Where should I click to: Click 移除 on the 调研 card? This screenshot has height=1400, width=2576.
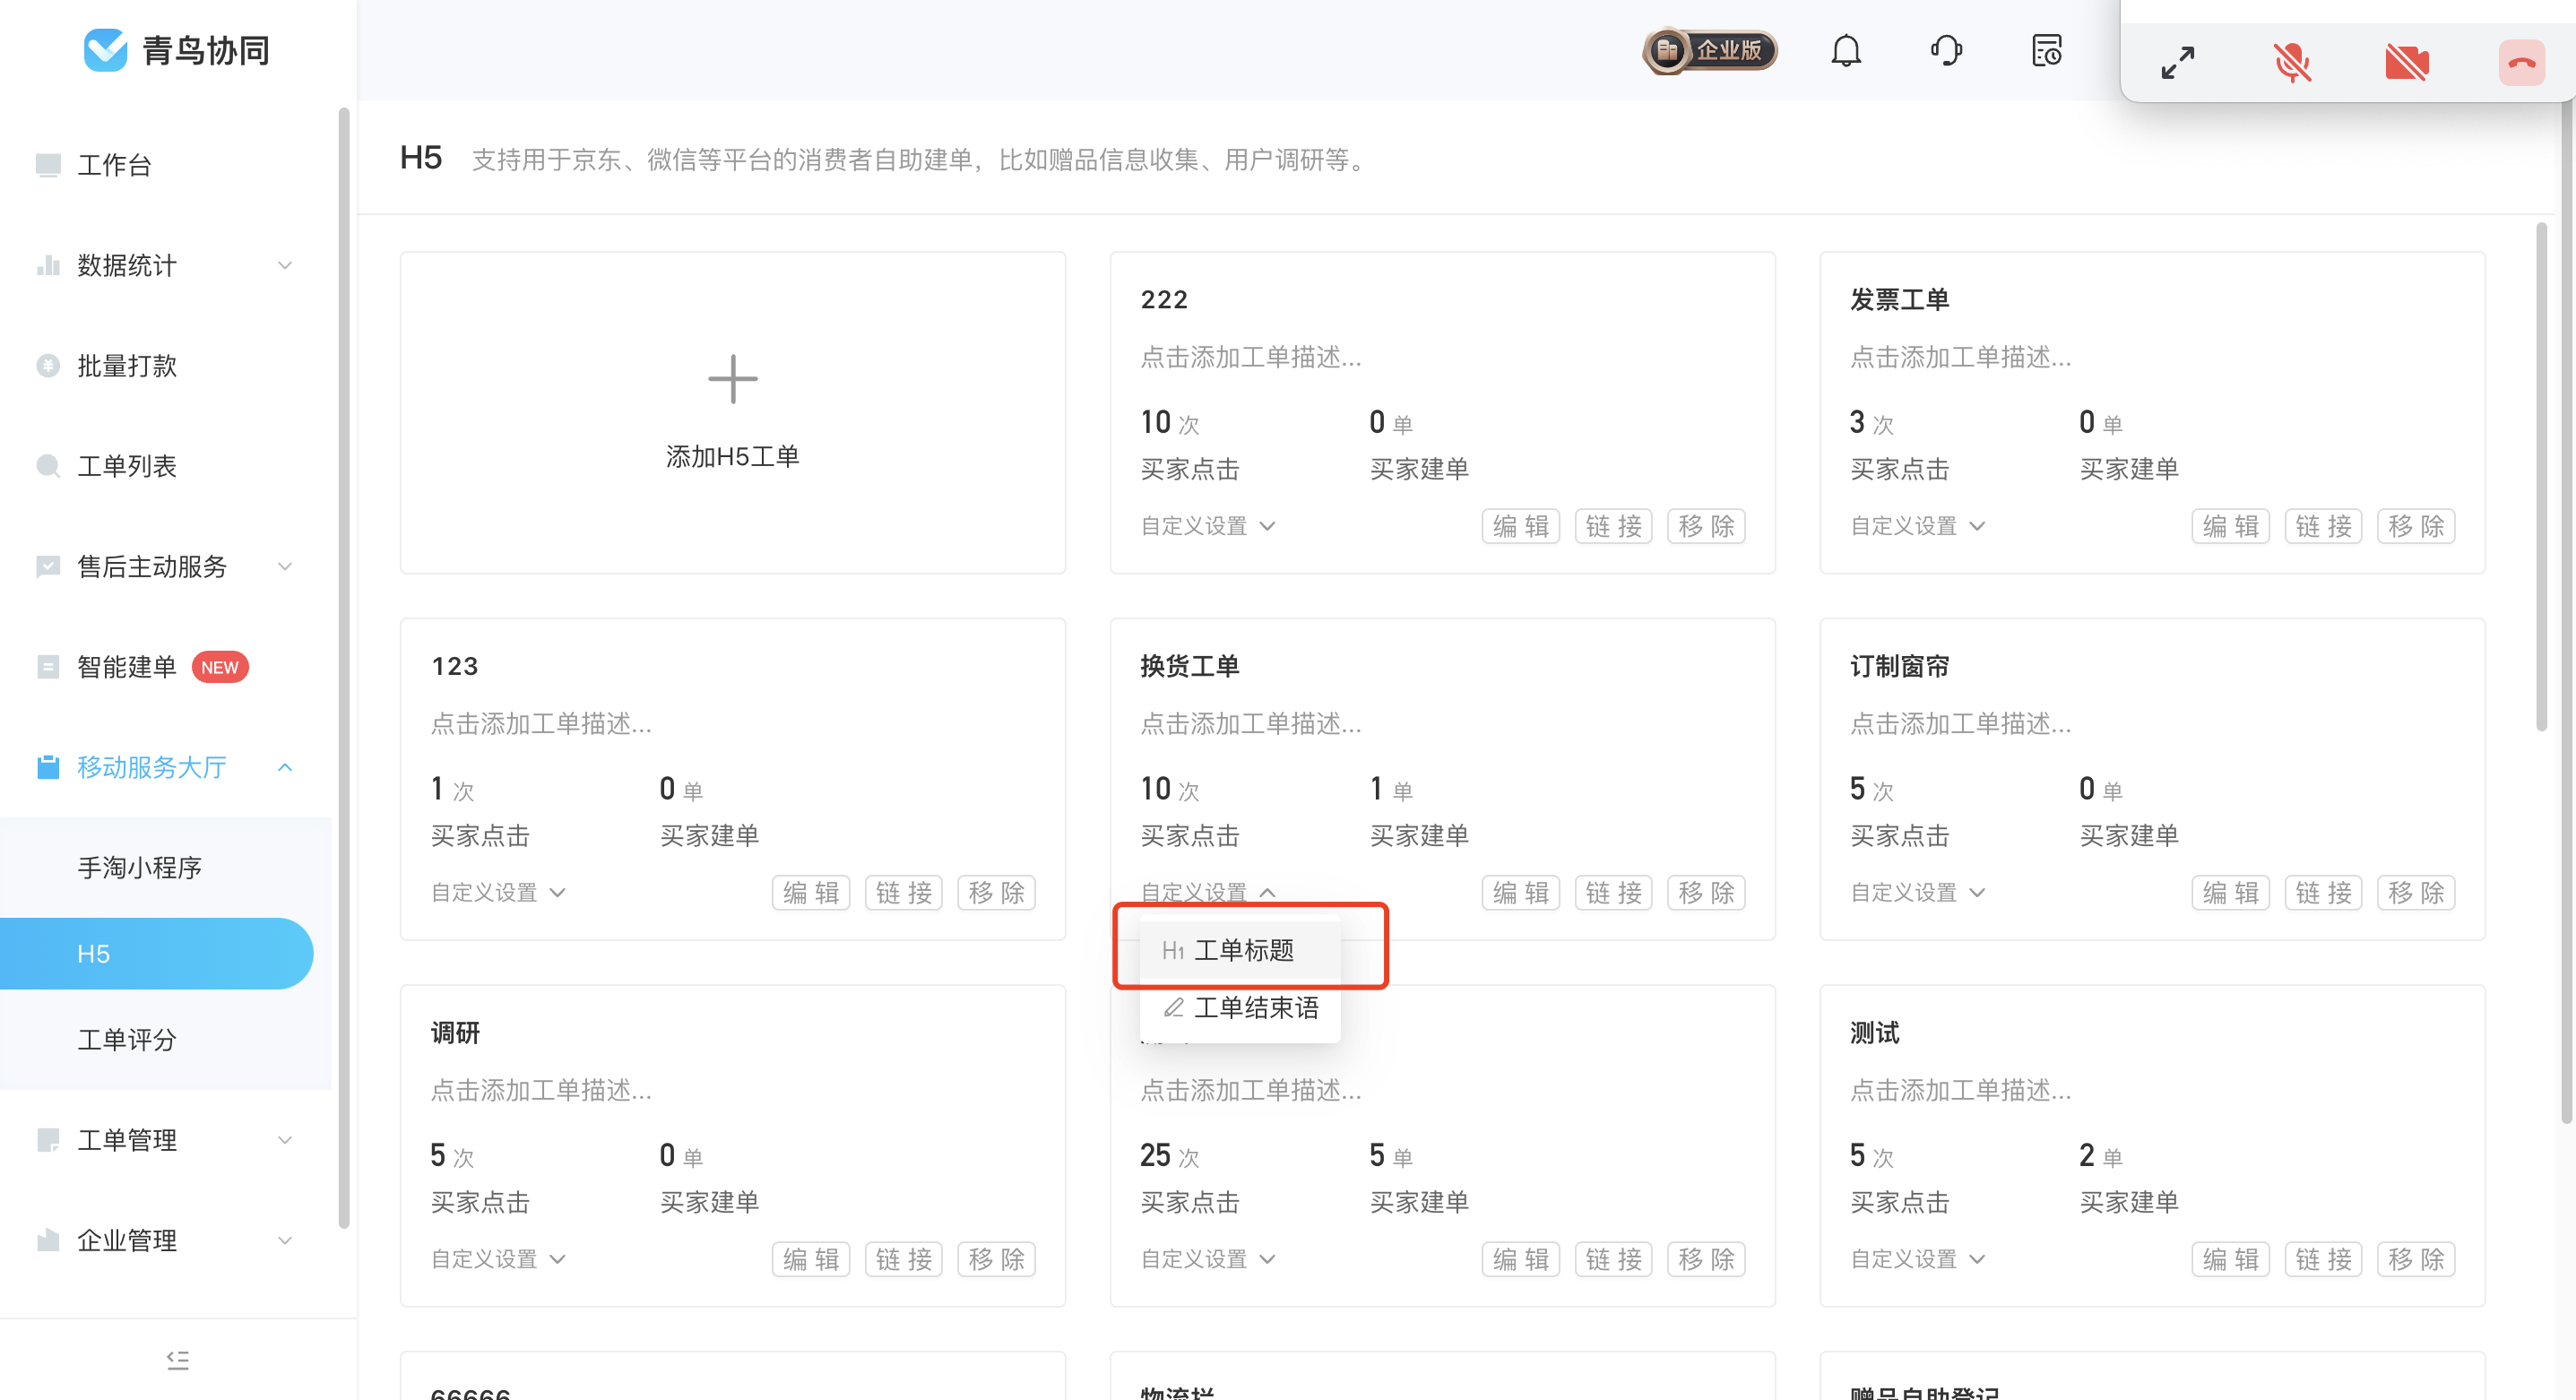[x=996, y=1259]
